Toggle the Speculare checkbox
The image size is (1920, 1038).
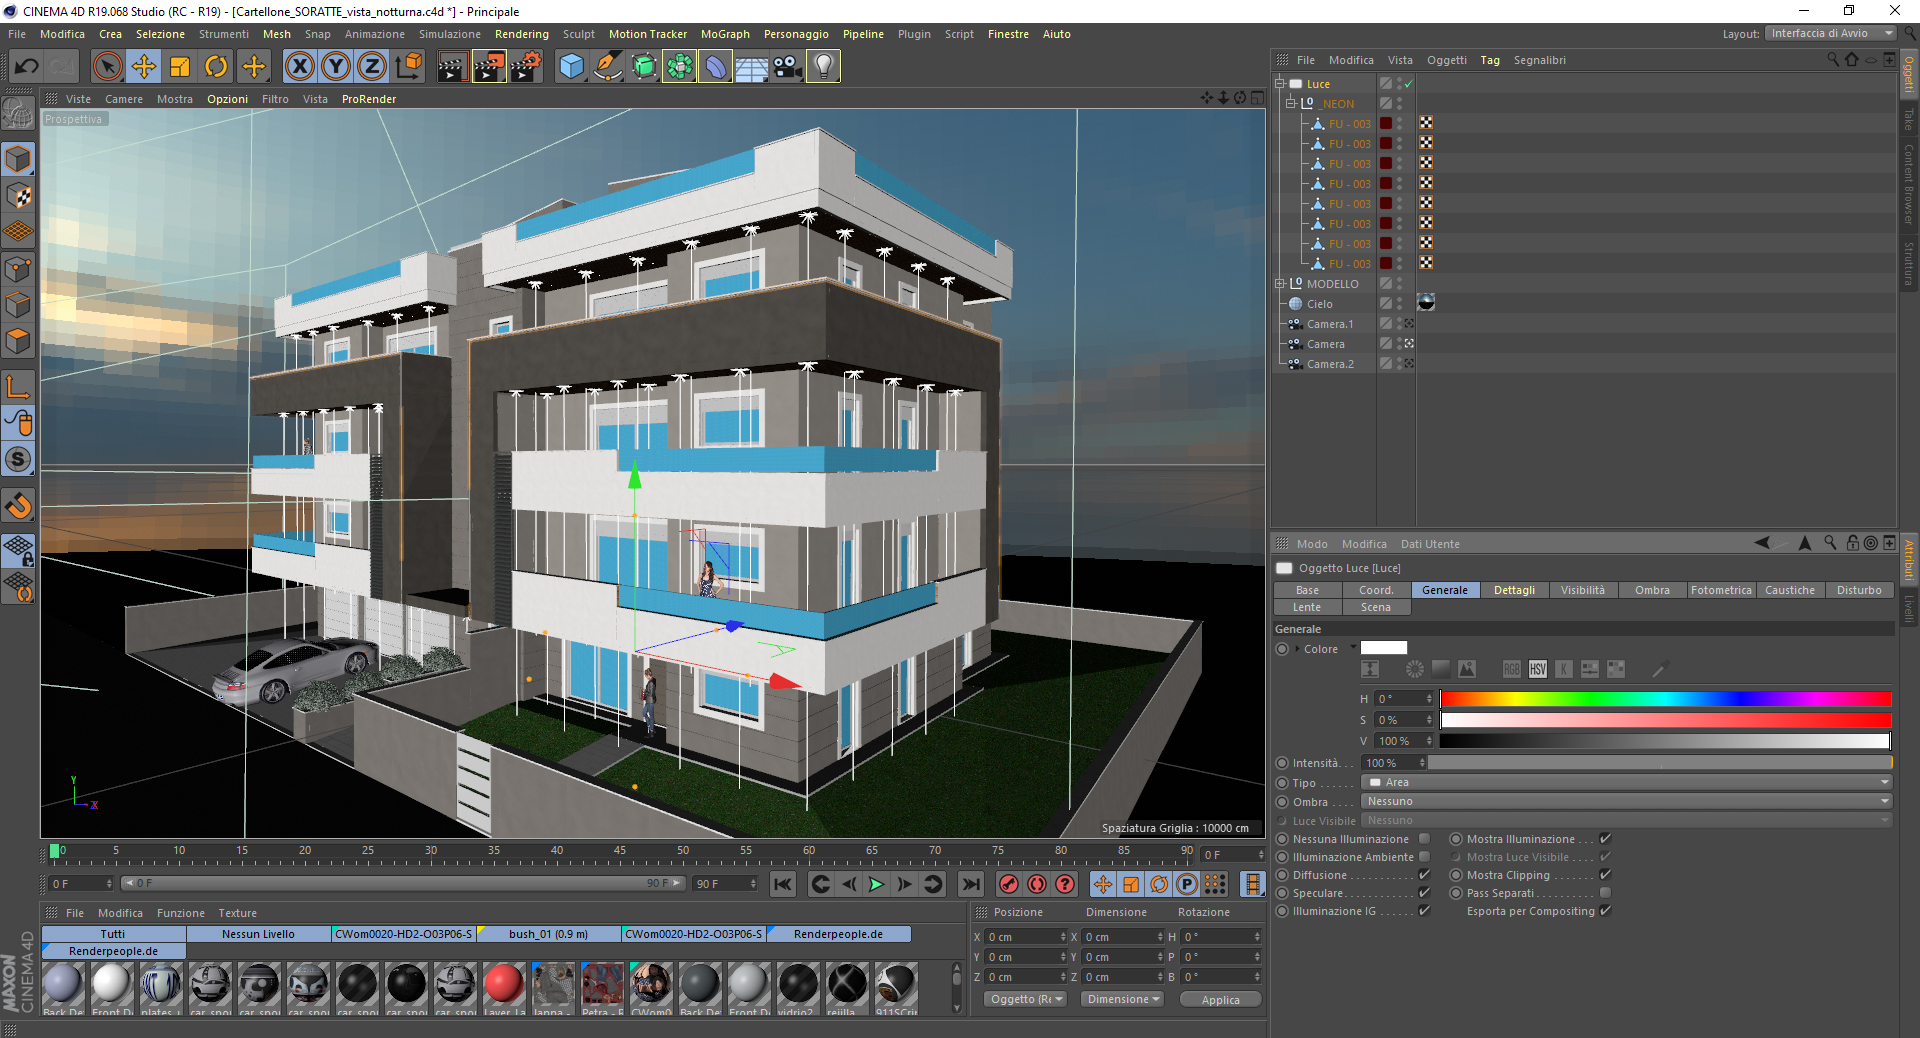[1424, 893]
